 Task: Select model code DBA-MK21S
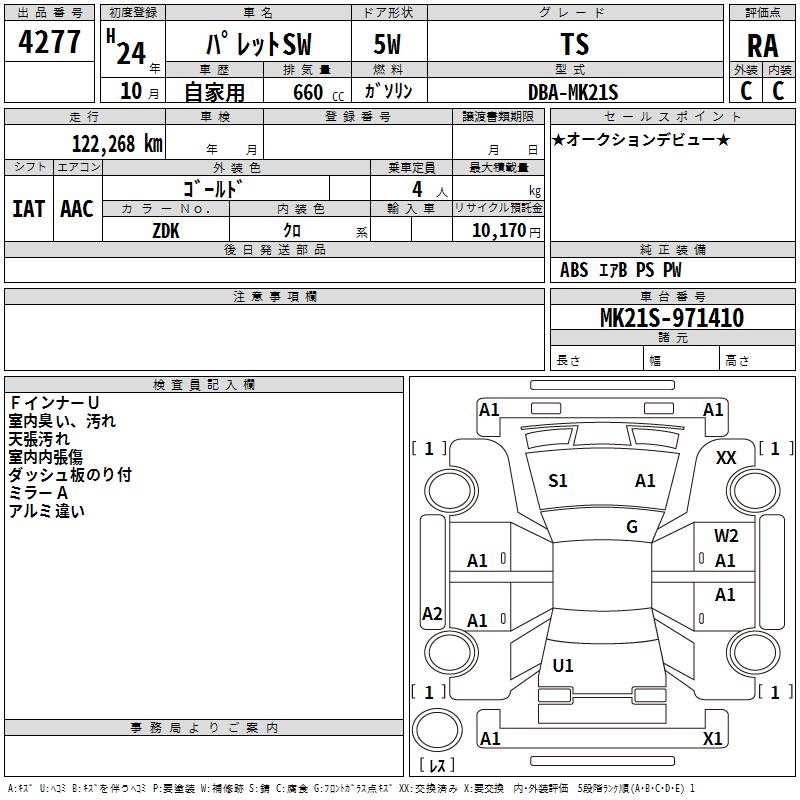tap(573, 92)
